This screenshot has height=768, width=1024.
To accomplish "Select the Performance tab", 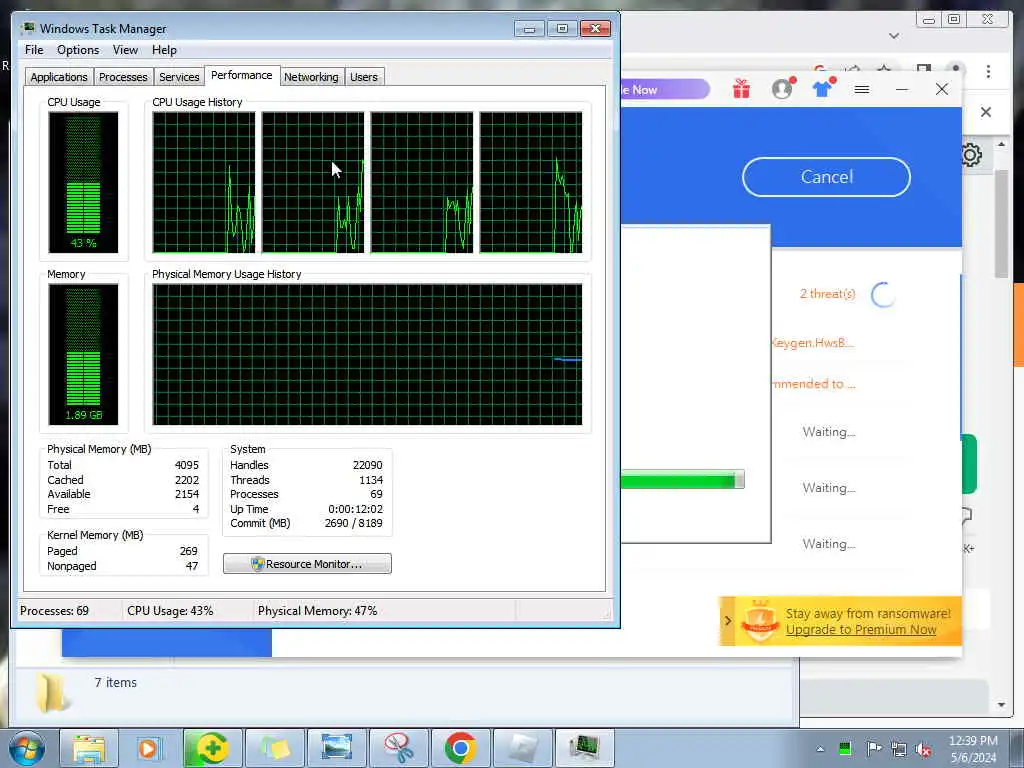I will tap(242, 75).
